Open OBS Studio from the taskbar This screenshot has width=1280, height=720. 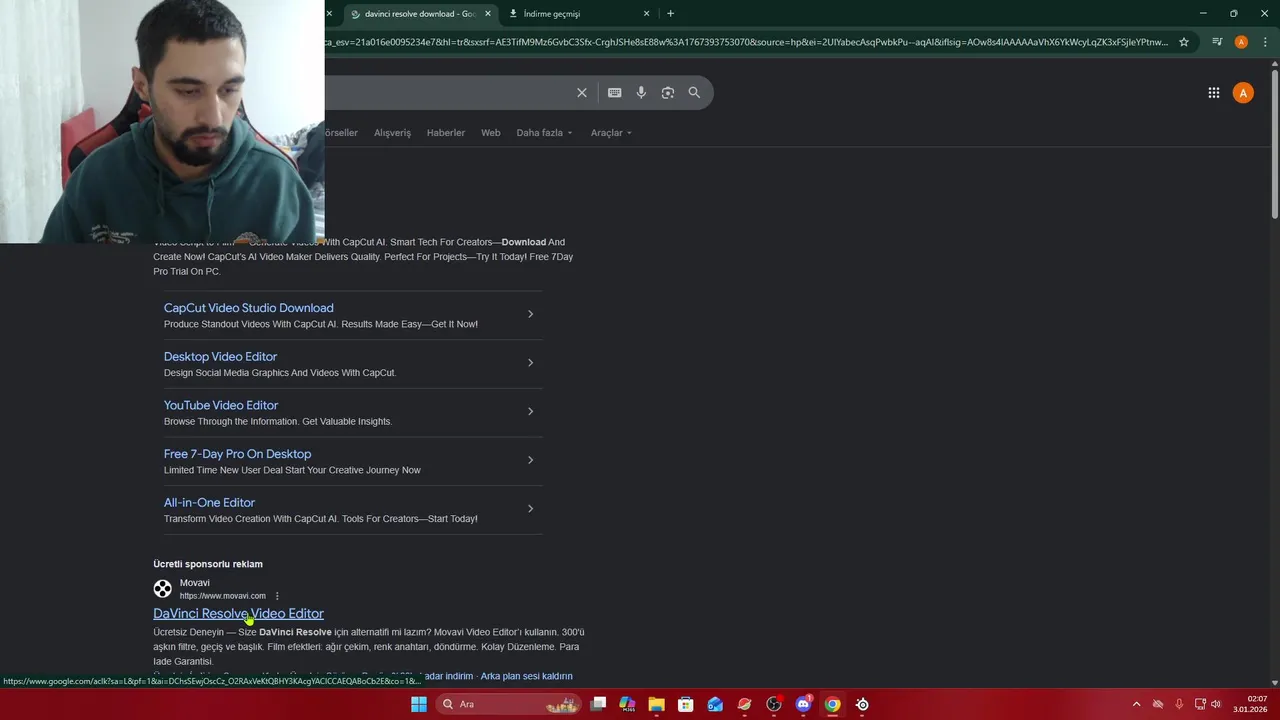[x=774, y=704]
